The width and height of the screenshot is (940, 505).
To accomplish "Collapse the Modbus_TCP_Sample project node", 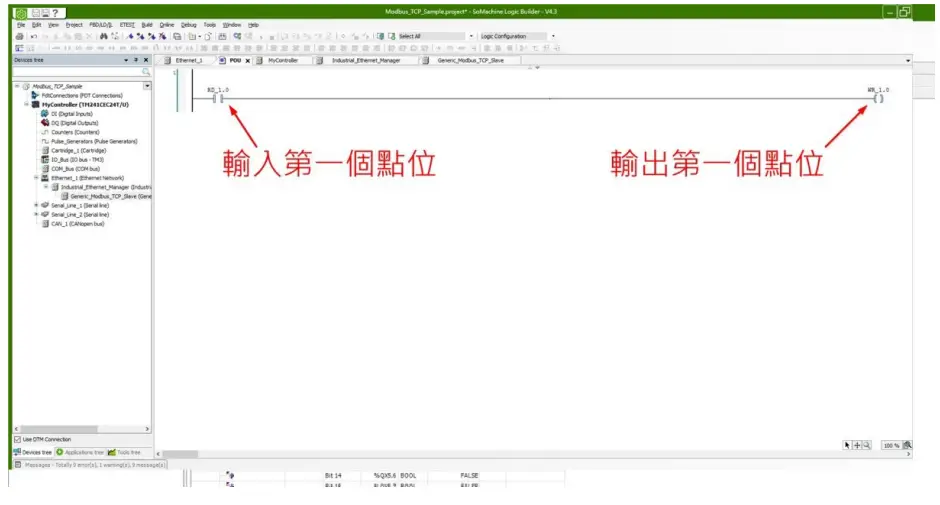I will point(17,86).
